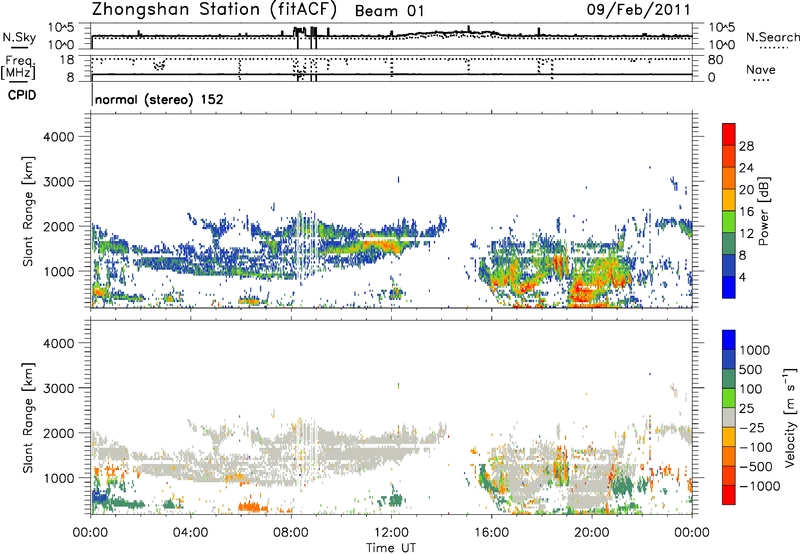
Task: Click the Power [dB] colorbar label
Action: pos(763,211)
